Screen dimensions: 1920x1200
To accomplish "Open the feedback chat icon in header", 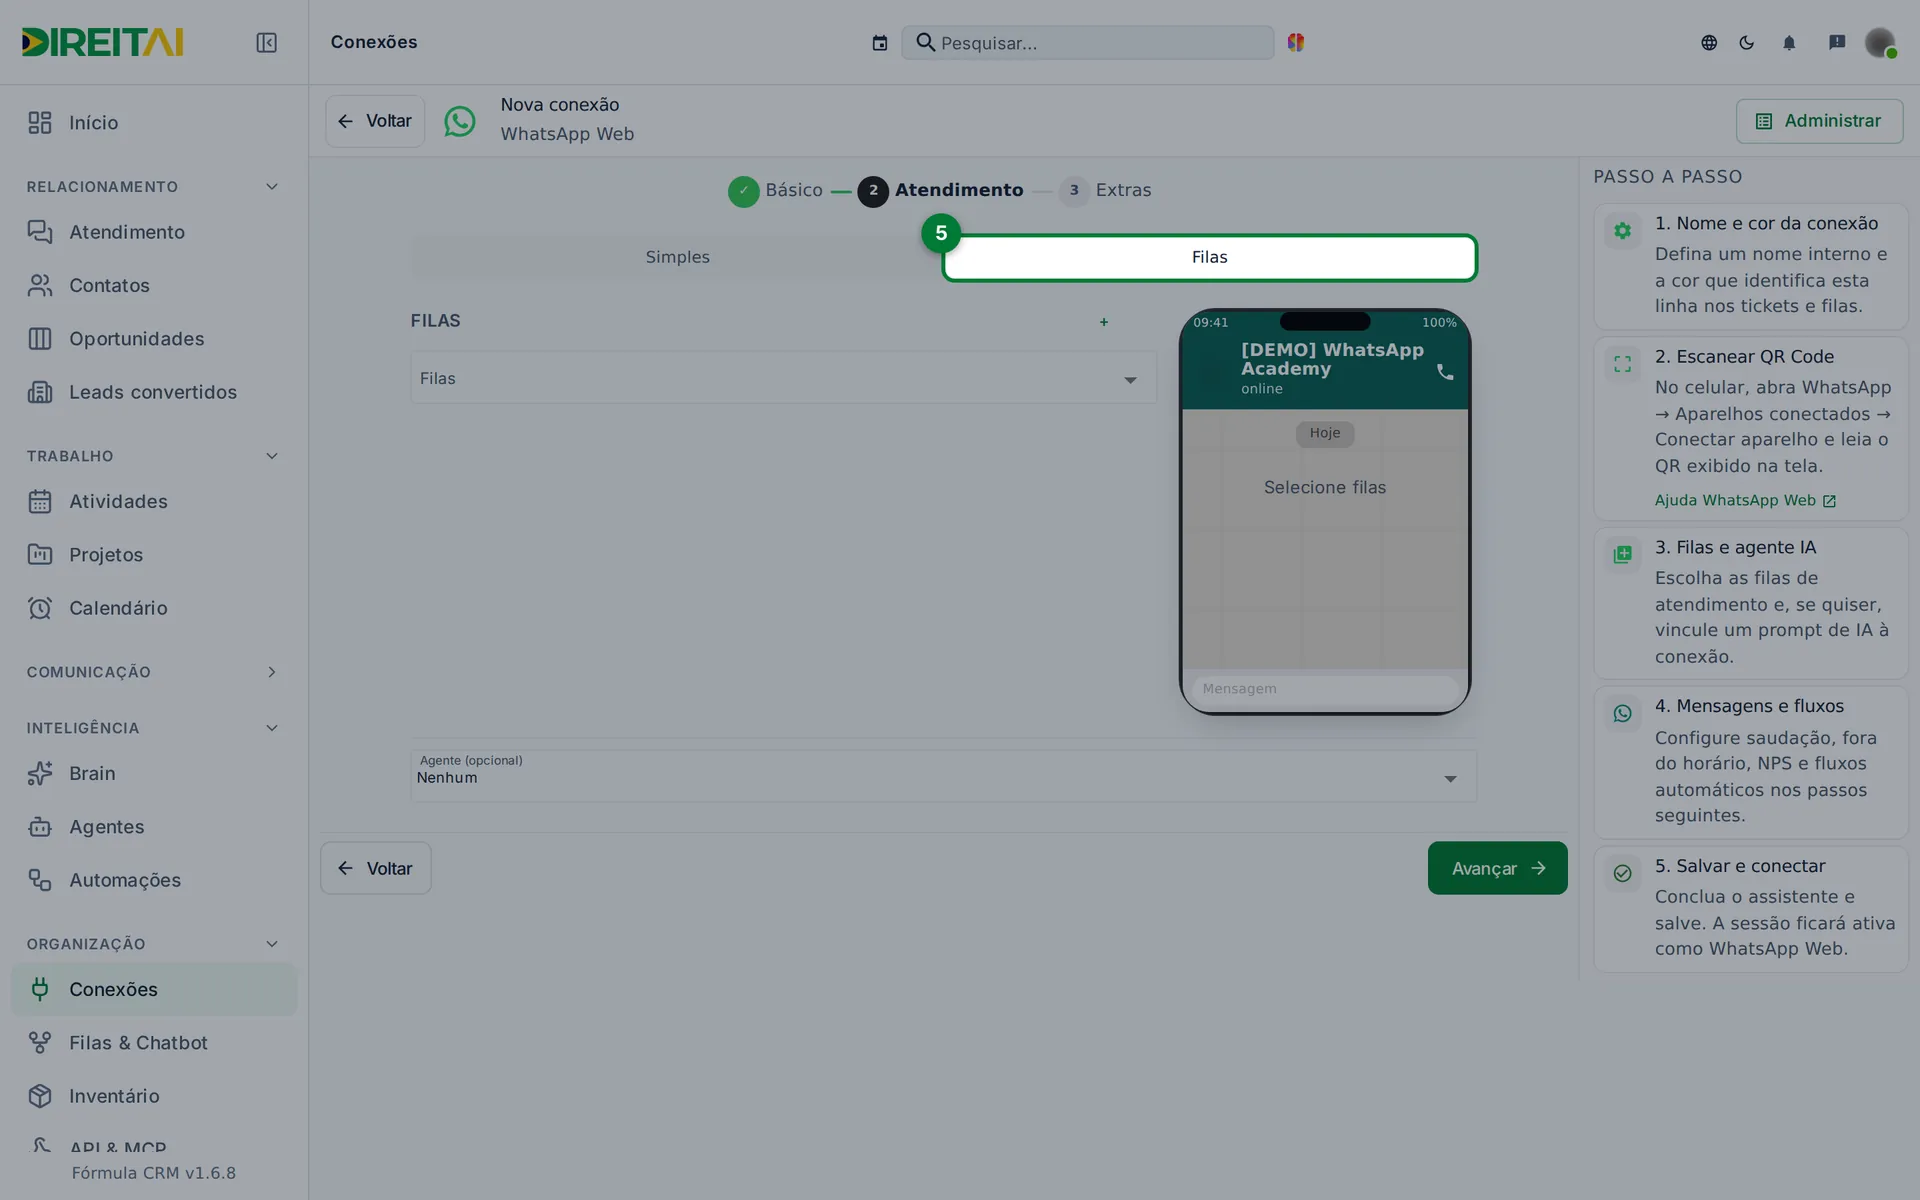I will [1837, 42].
